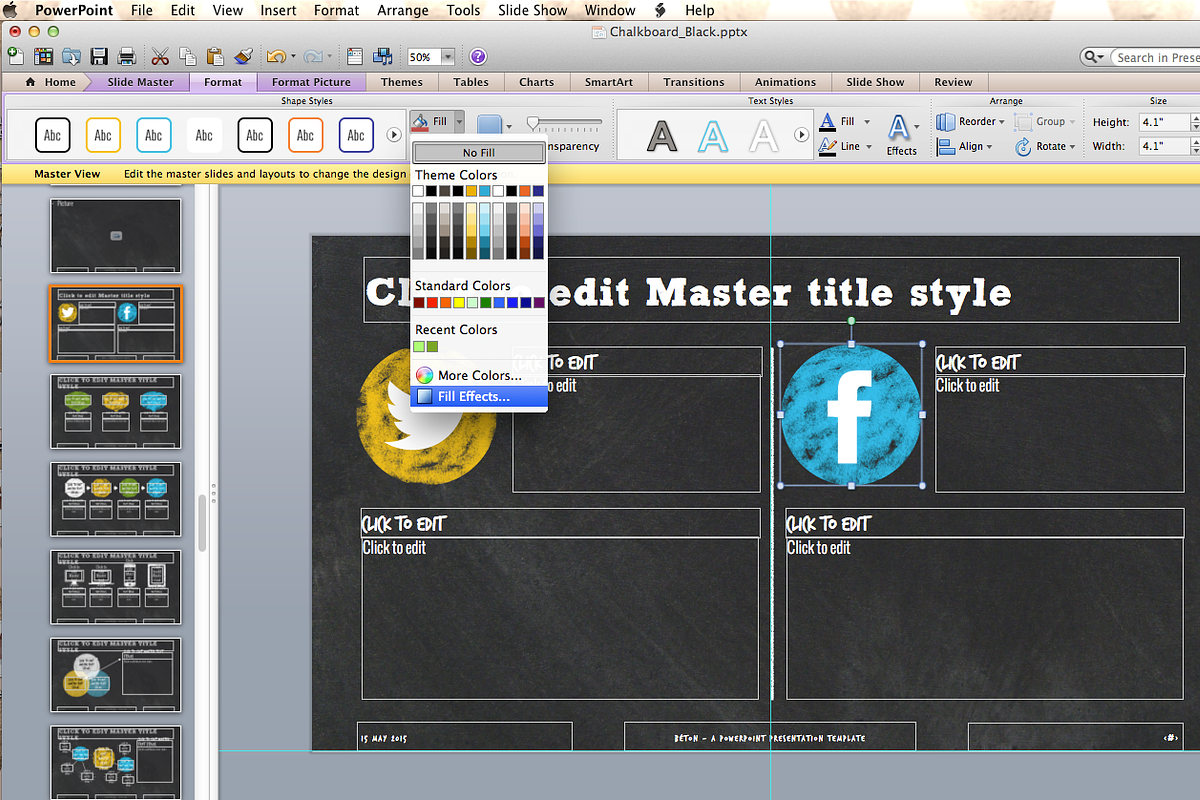Choose Fill Effects... menu entry
The image size is (1200, 800).
[x=479, y=397]
